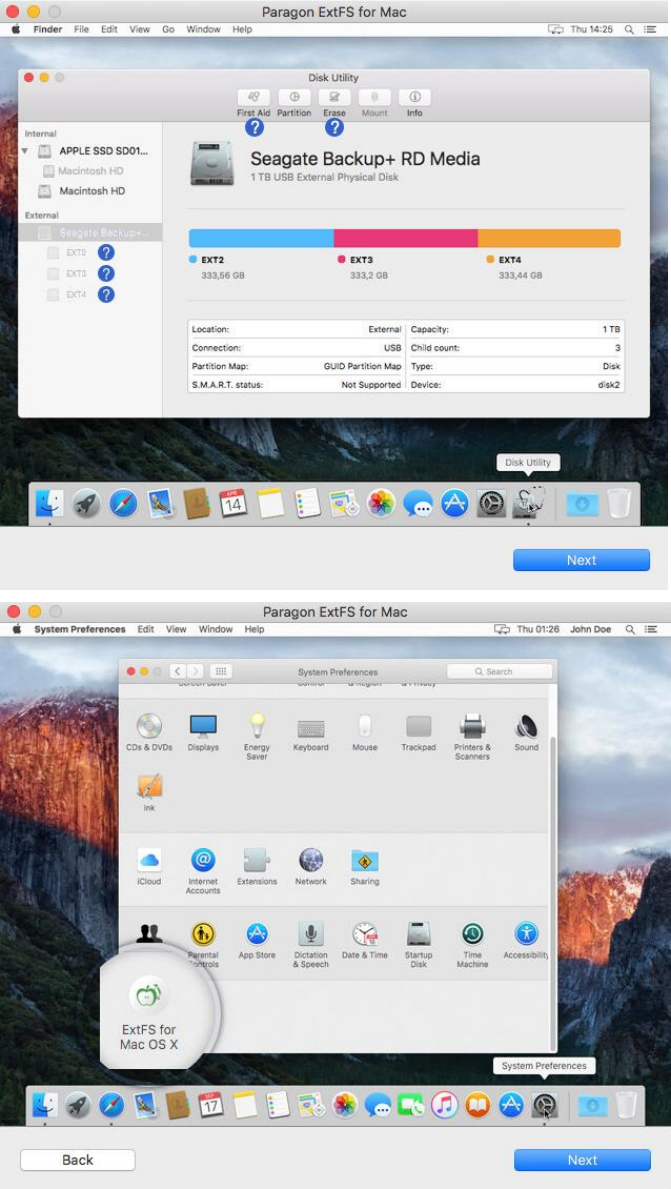Open the Displays preference pane
Screen dimensions: 671x1189
pyautogui.click(x=203, y=726)
